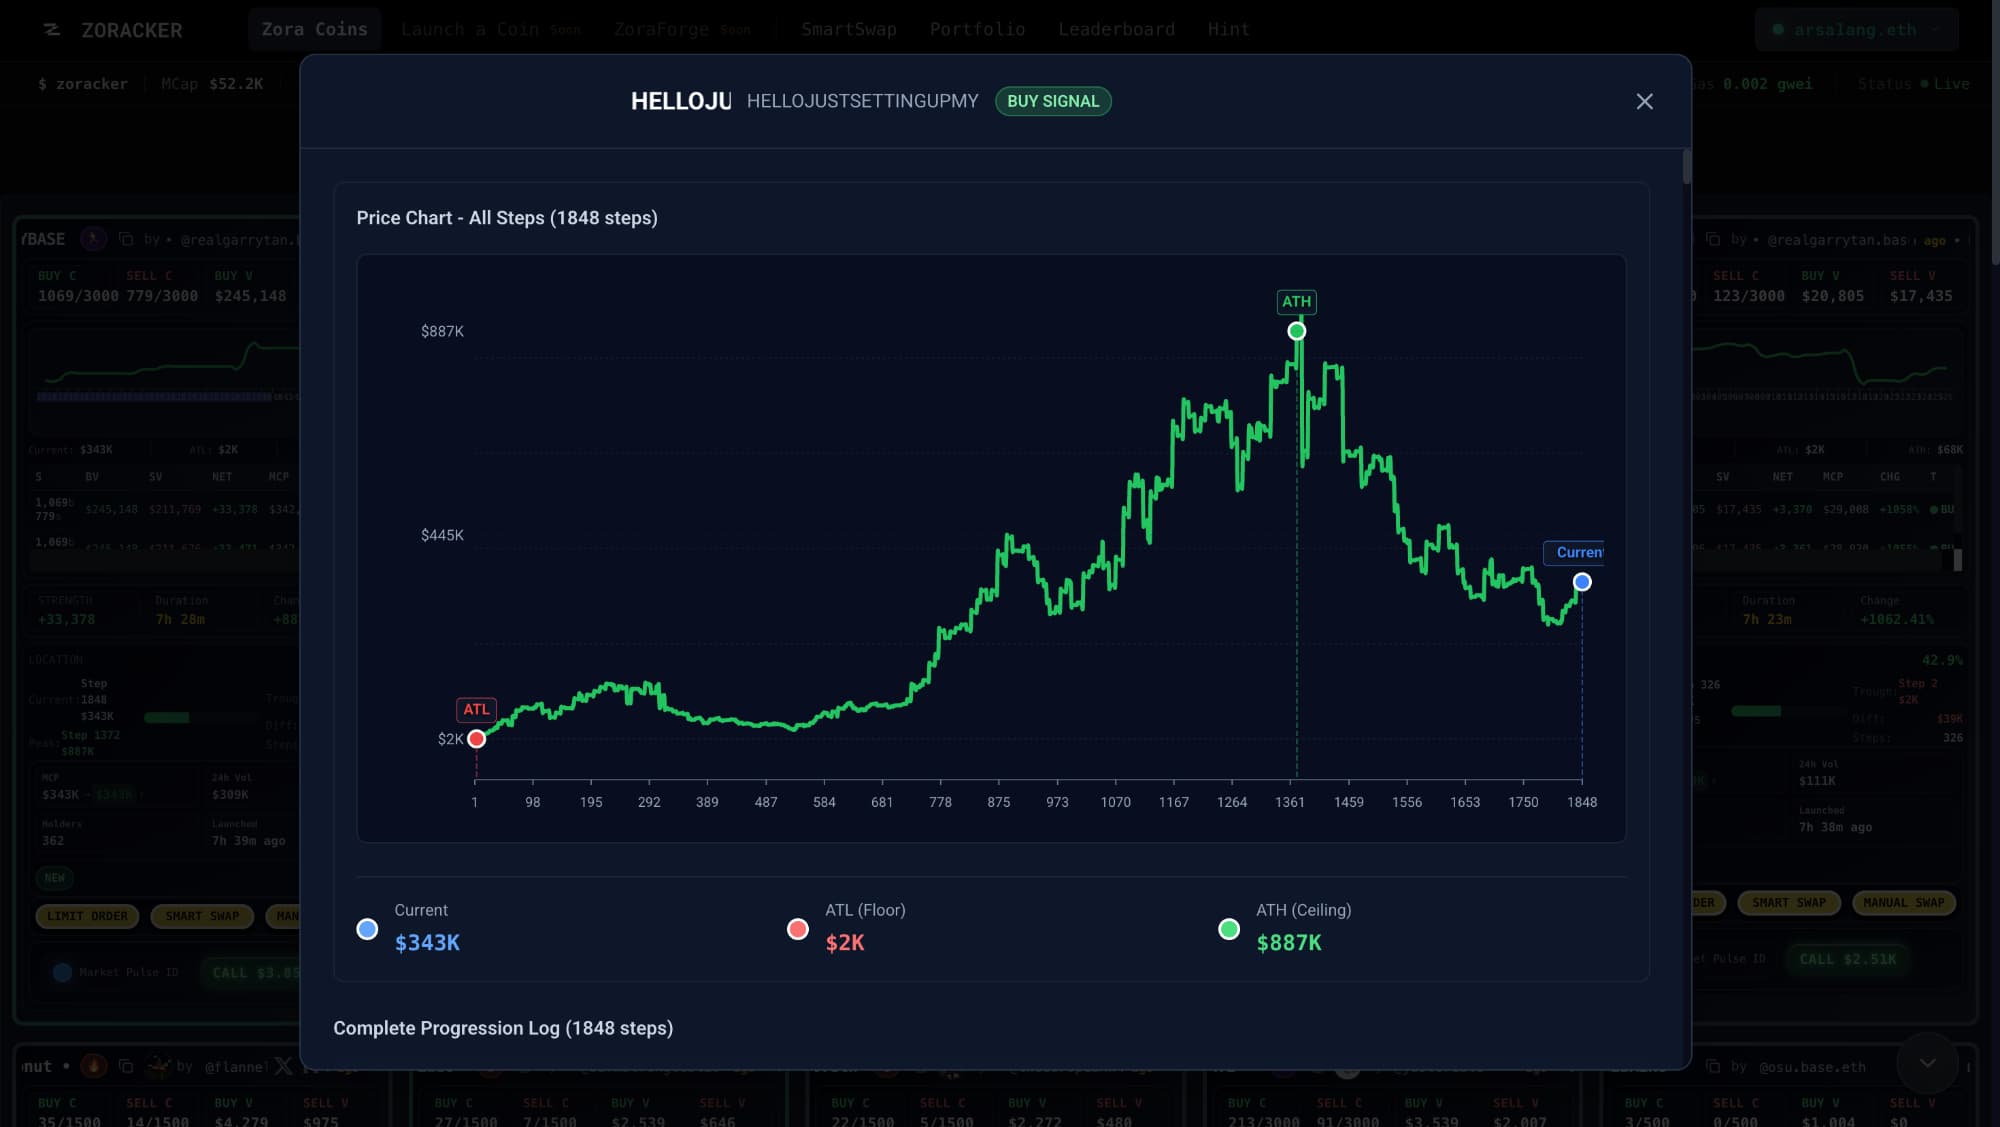Viewport: 2000px width, 1127px height.
Task: Click the copy icon beside @realgarrytan on left card
Action: click(x=126, y=239)
